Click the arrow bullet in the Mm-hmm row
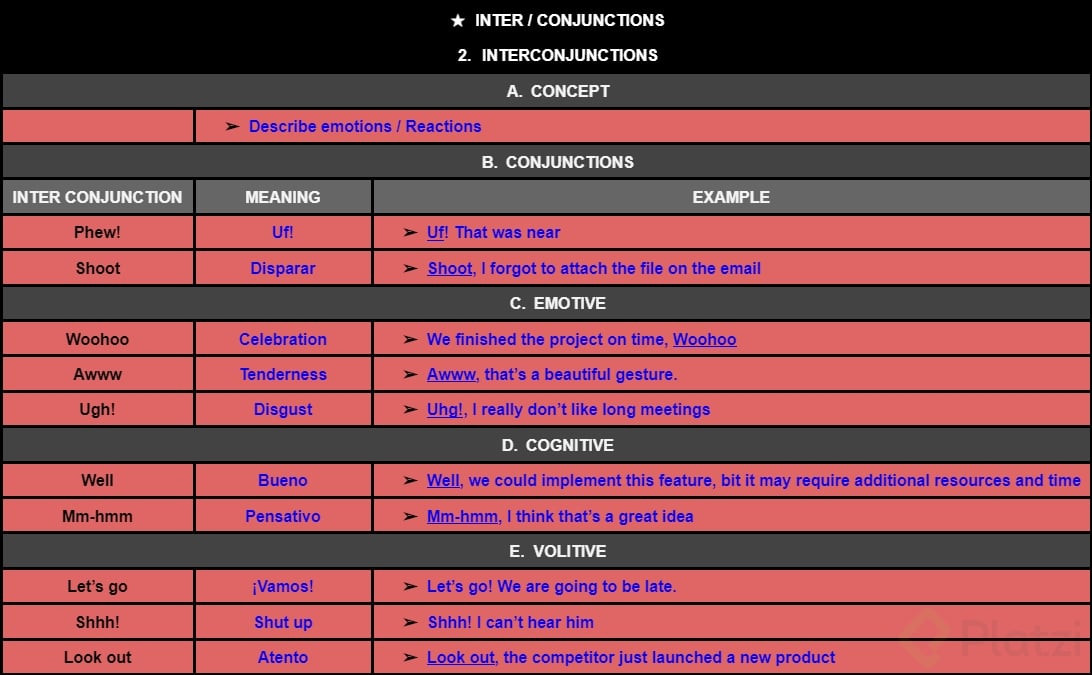The image size is (1092, 675). (410, 516)
